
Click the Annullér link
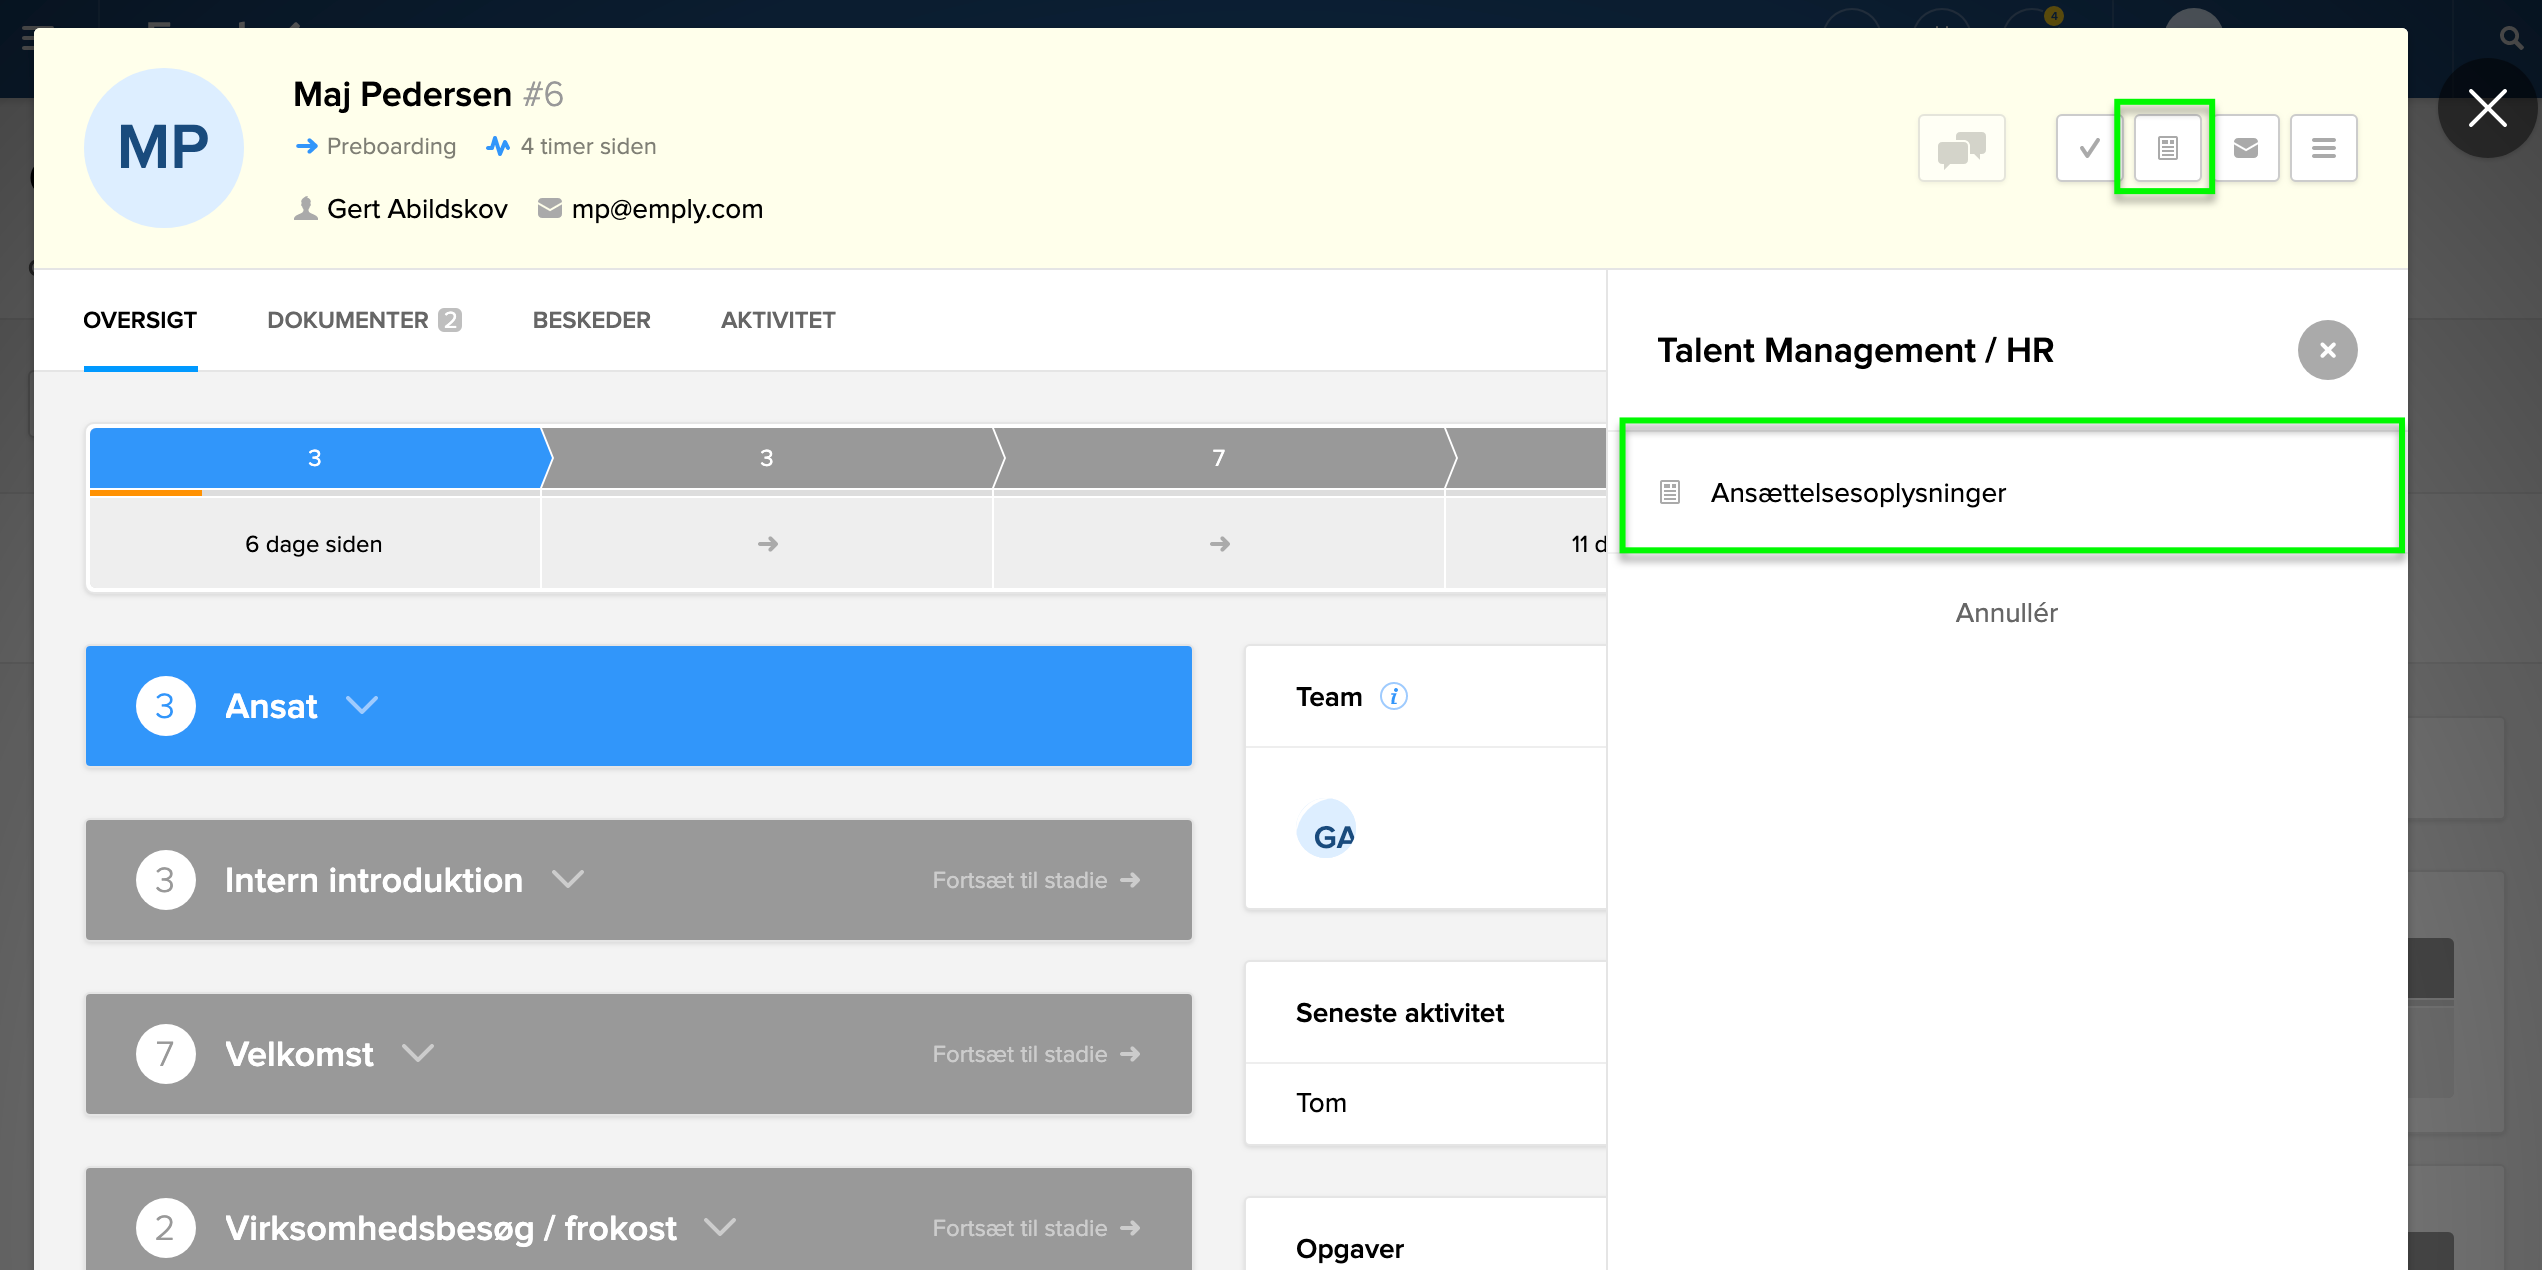click(x=2006, y=613)
